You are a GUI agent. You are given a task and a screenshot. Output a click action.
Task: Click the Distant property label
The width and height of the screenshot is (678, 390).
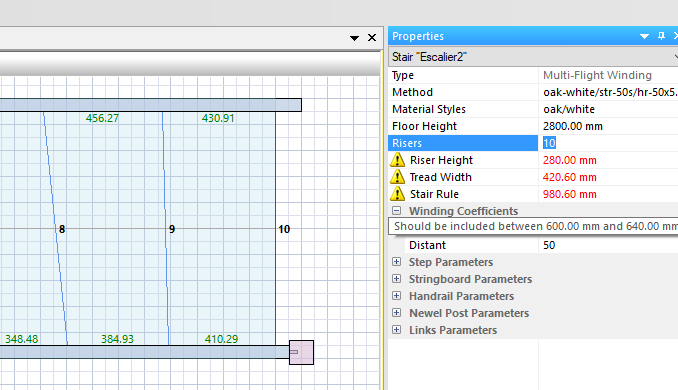427,245
